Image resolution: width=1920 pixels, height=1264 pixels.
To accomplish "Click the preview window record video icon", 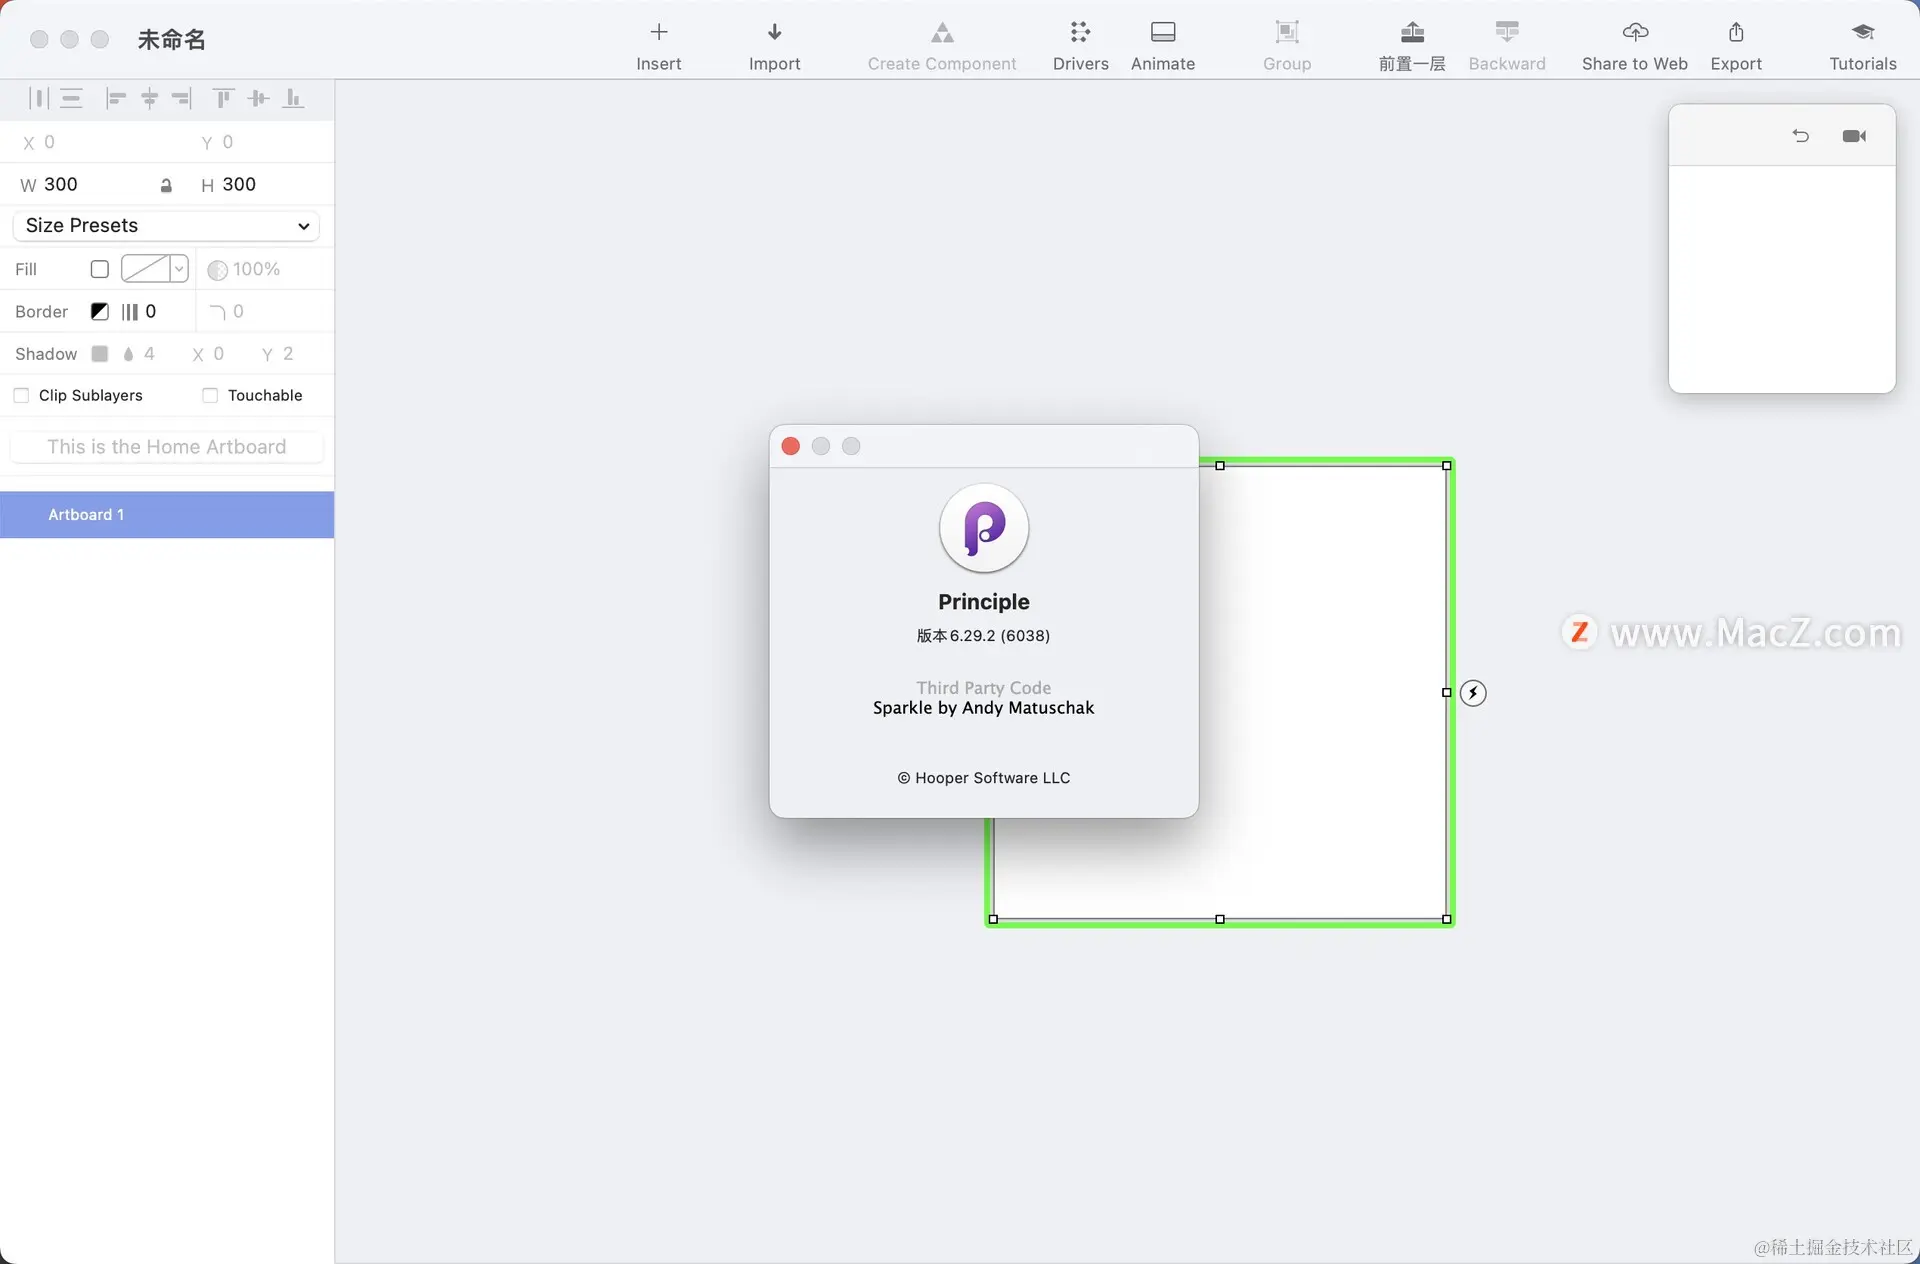I will pos(1853,136).
